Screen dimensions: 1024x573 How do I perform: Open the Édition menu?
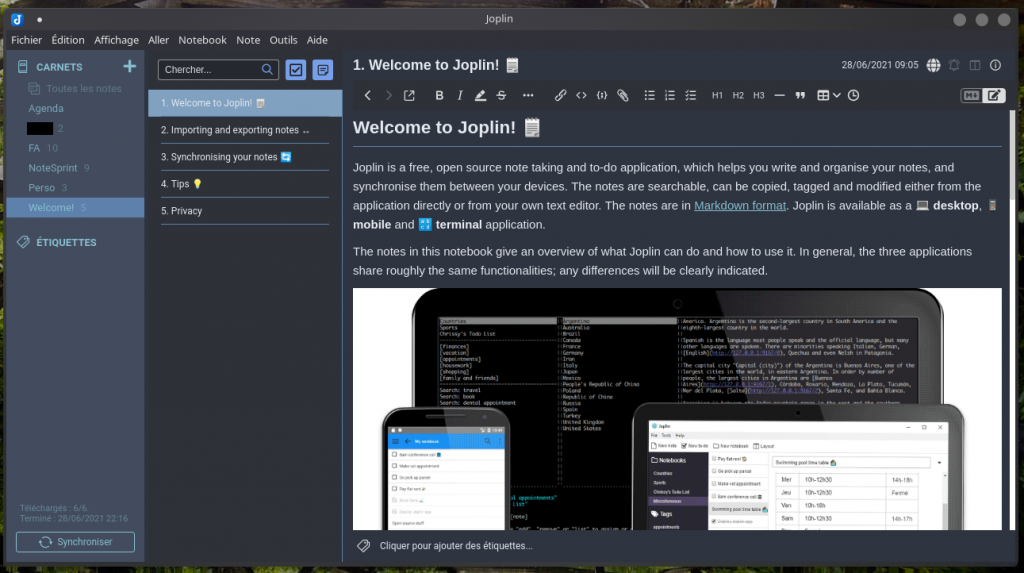[x=68, y=40]
